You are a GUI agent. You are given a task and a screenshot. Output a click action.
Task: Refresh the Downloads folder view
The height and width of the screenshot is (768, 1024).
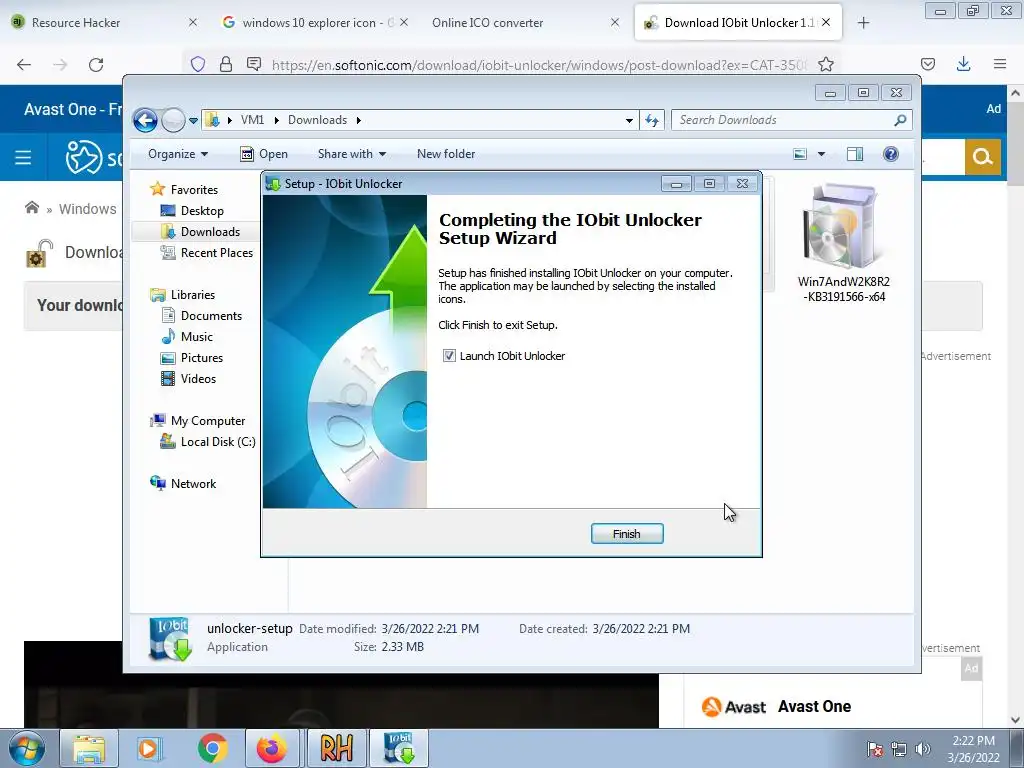coord(652,120)
